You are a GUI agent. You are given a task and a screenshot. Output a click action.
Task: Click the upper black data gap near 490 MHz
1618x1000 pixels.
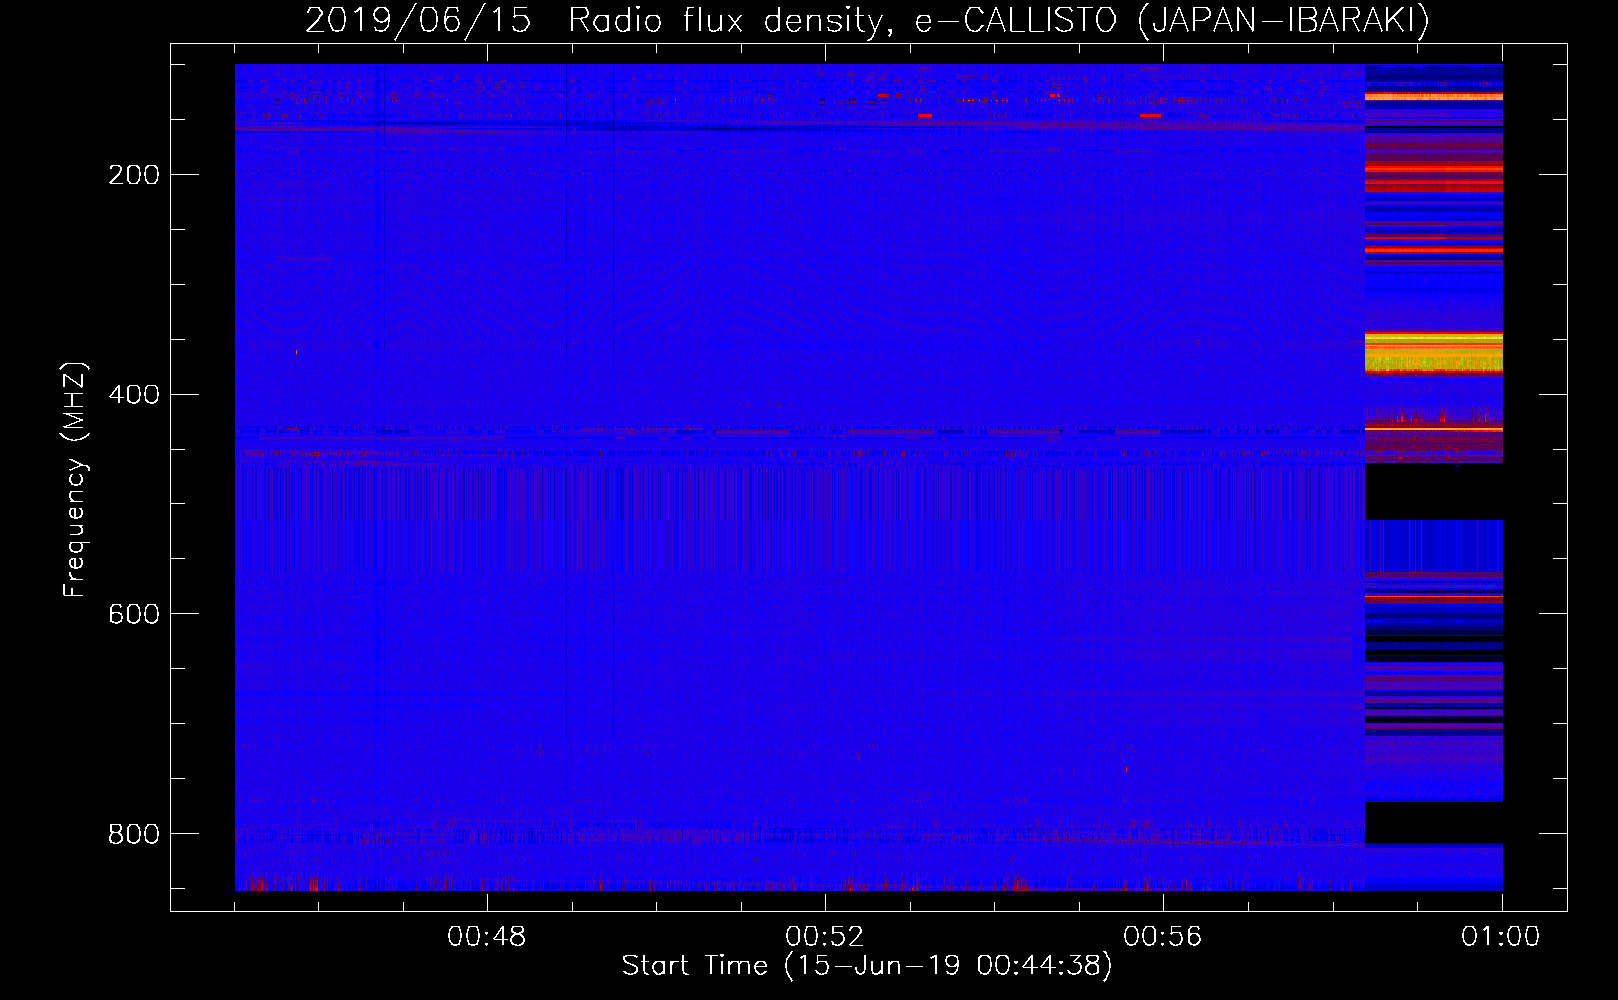(1434, 491)
